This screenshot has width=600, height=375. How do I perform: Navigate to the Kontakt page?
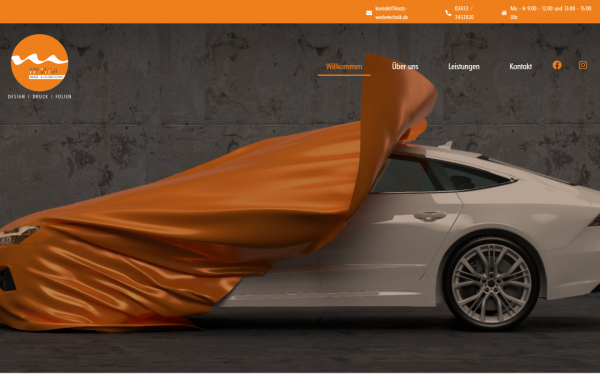pos(520,67)
